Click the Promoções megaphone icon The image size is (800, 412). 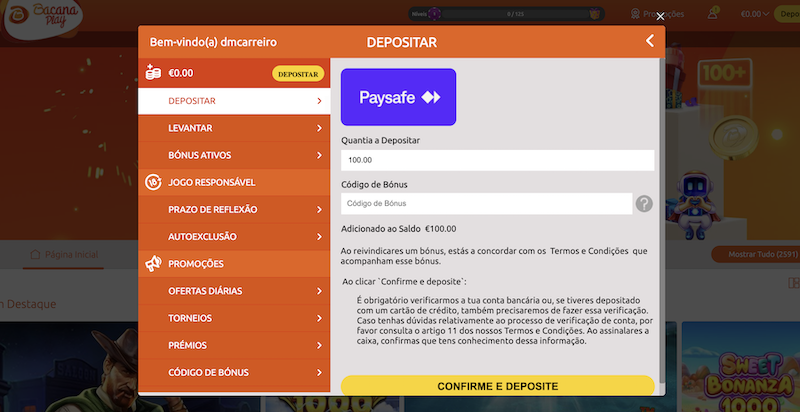[x=153, y=264]
